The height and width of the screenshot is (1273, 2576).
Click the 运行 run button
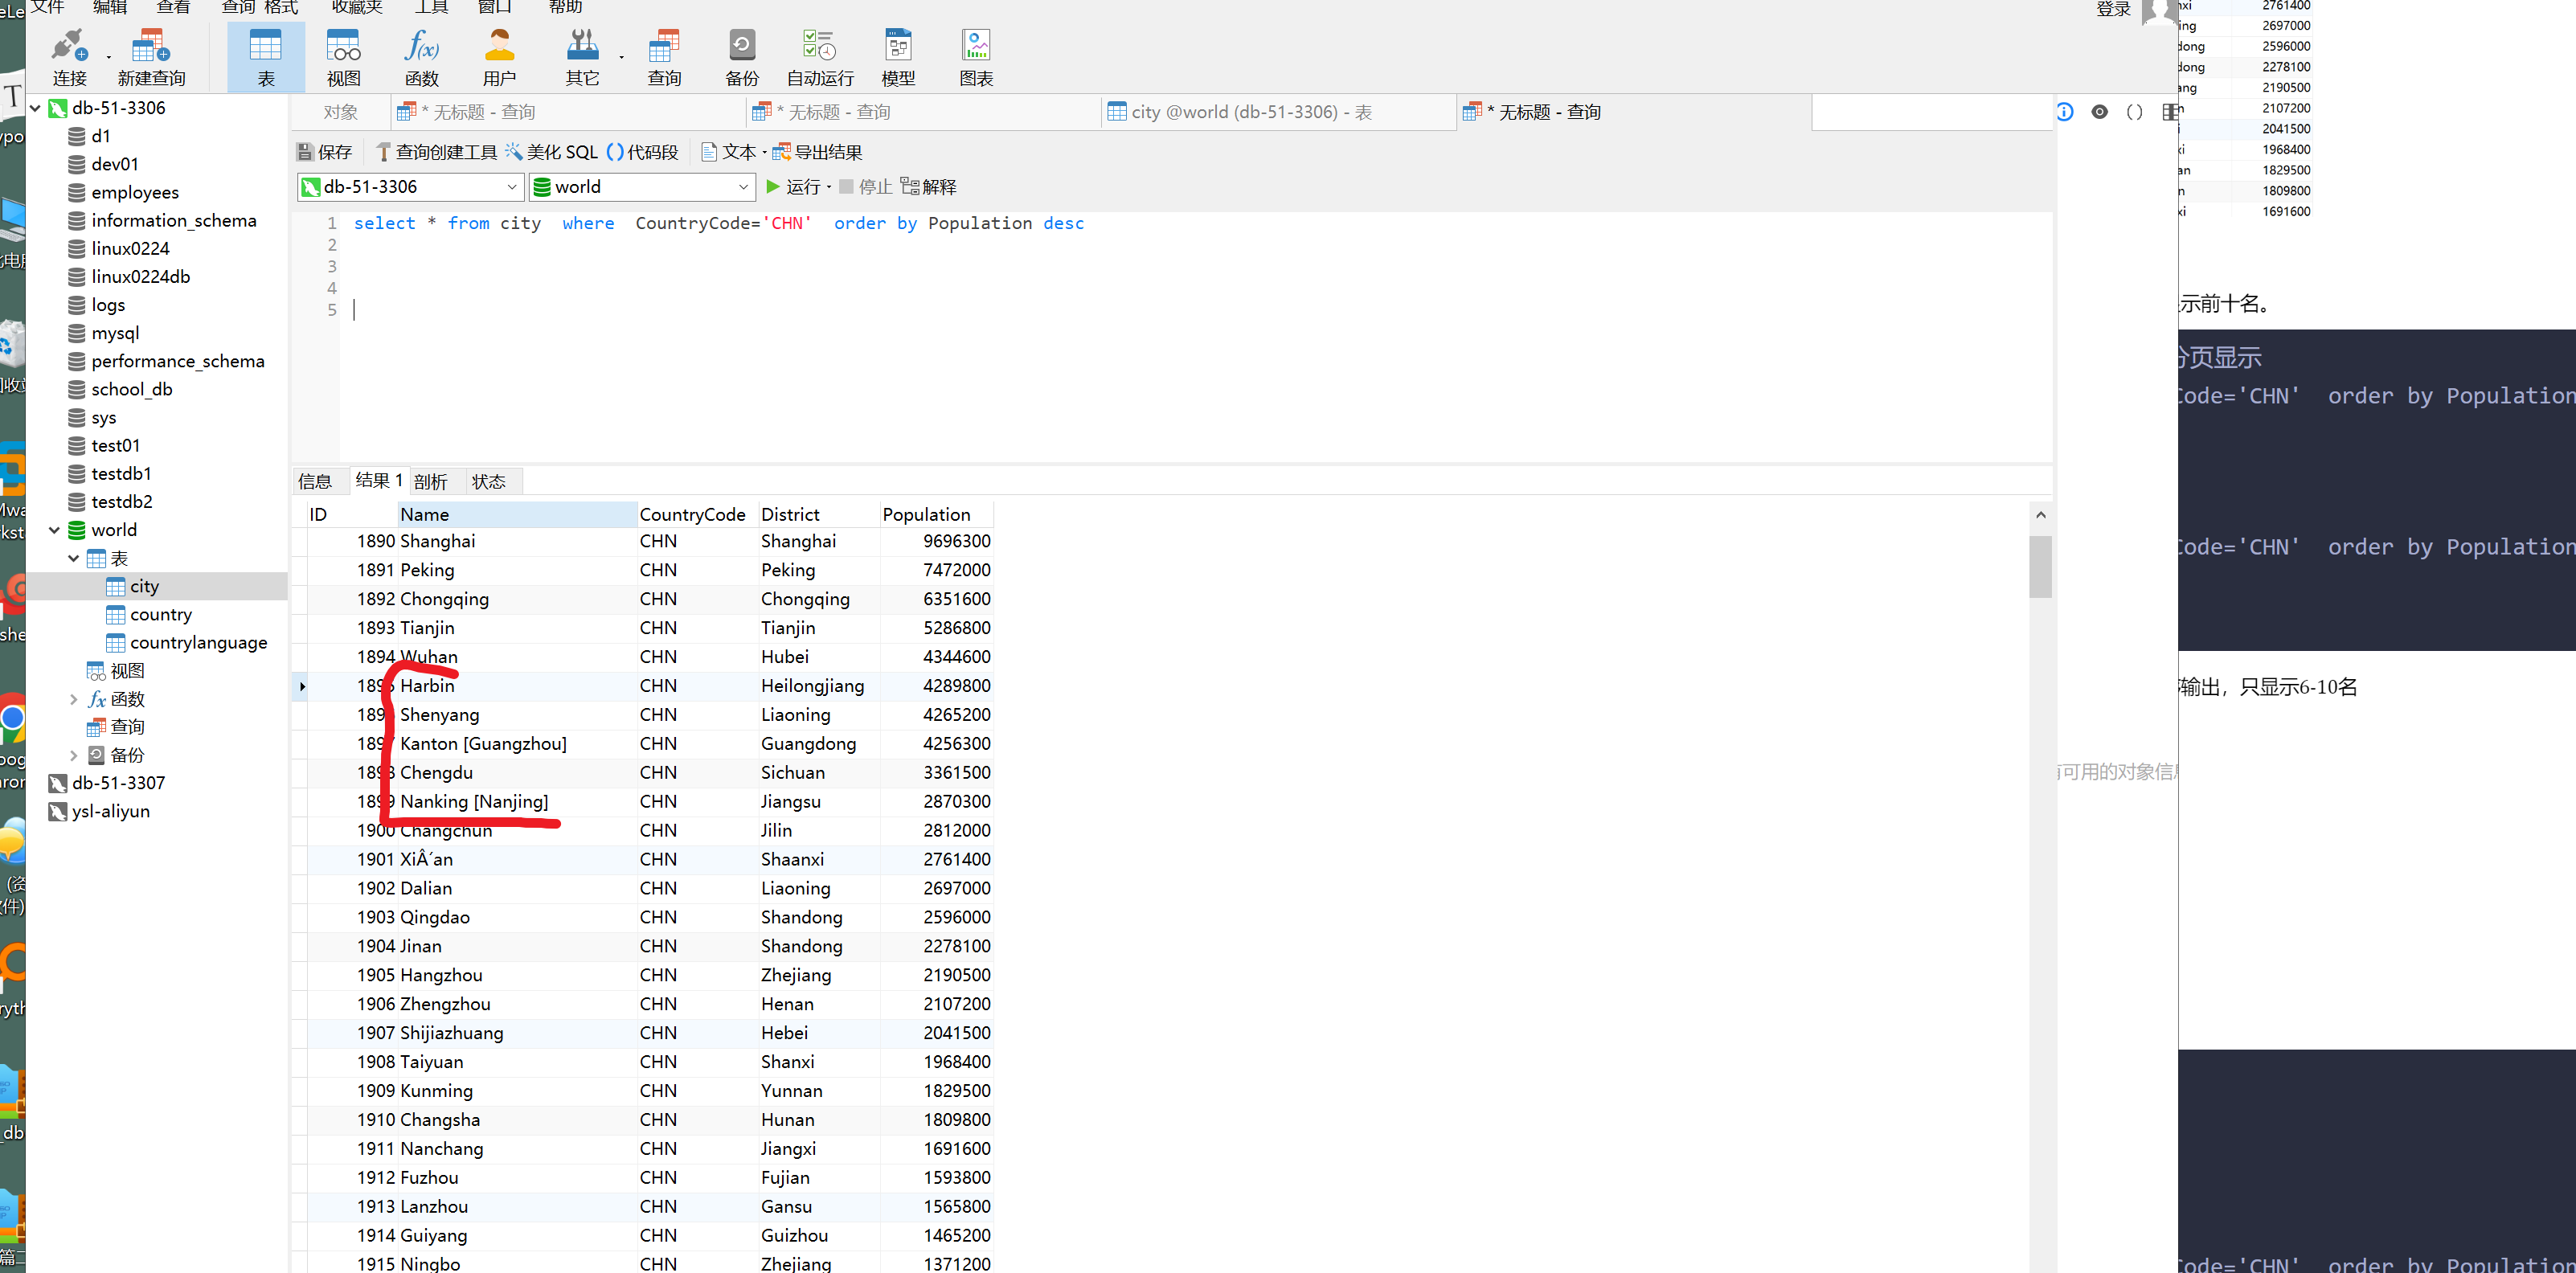coord(792,187)
